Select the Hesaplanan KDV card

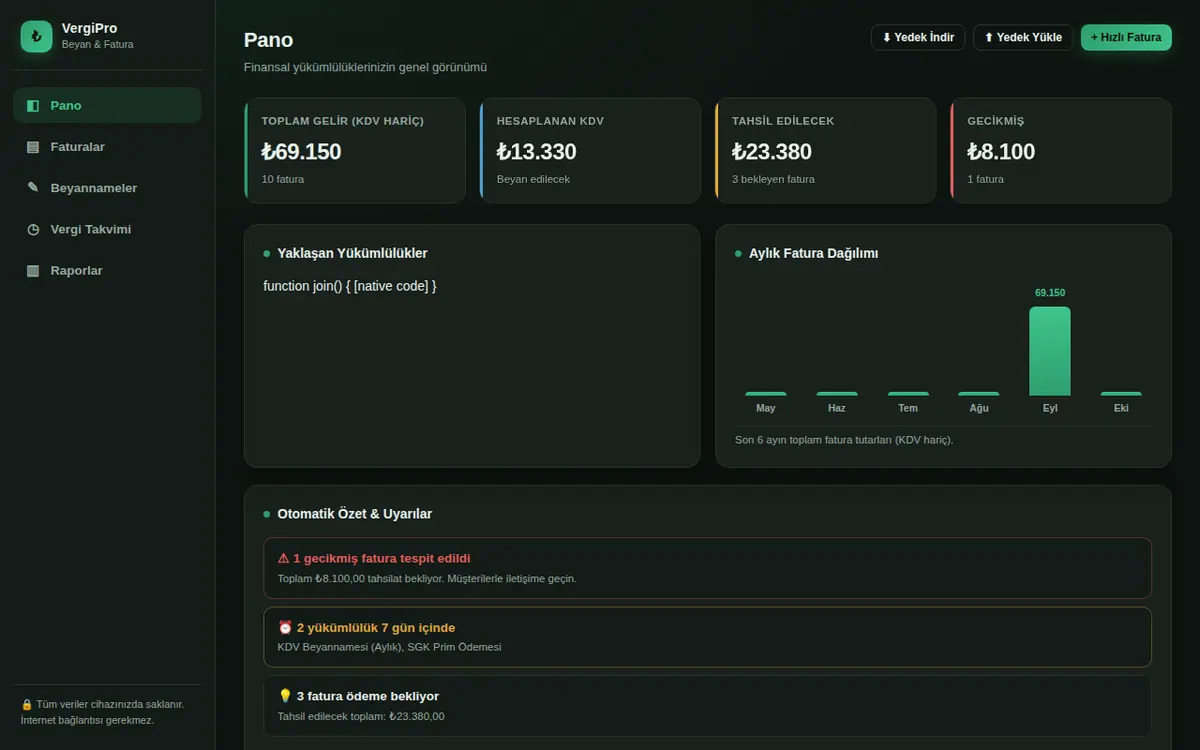pos(590,150)
